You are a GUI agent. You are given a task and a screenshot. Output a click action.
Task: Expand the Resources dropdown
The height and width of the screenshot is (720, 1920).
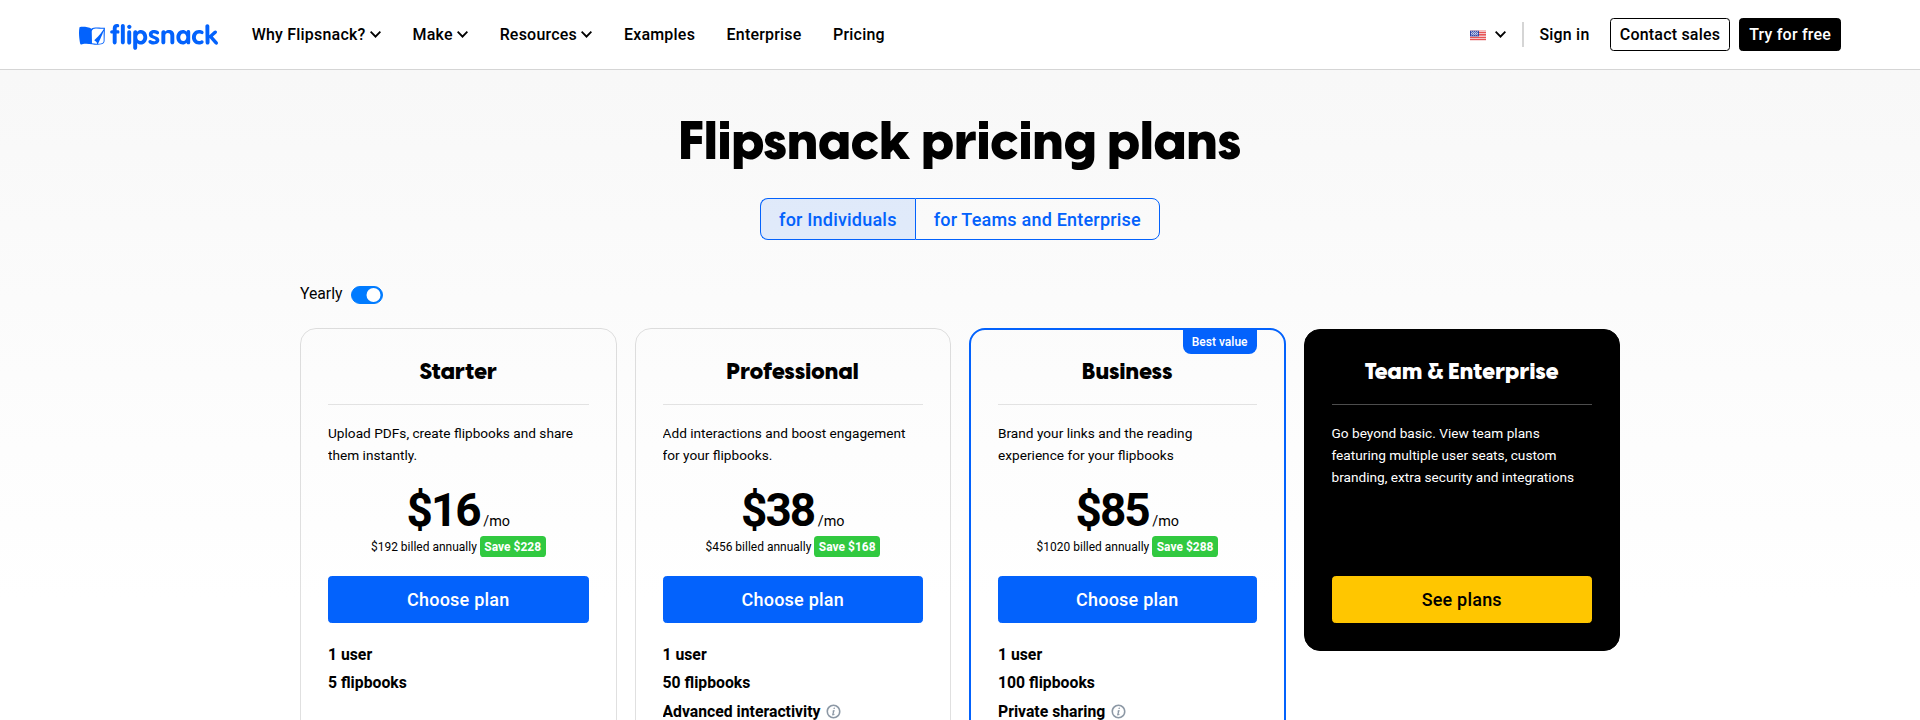click(x=545, y=34)
